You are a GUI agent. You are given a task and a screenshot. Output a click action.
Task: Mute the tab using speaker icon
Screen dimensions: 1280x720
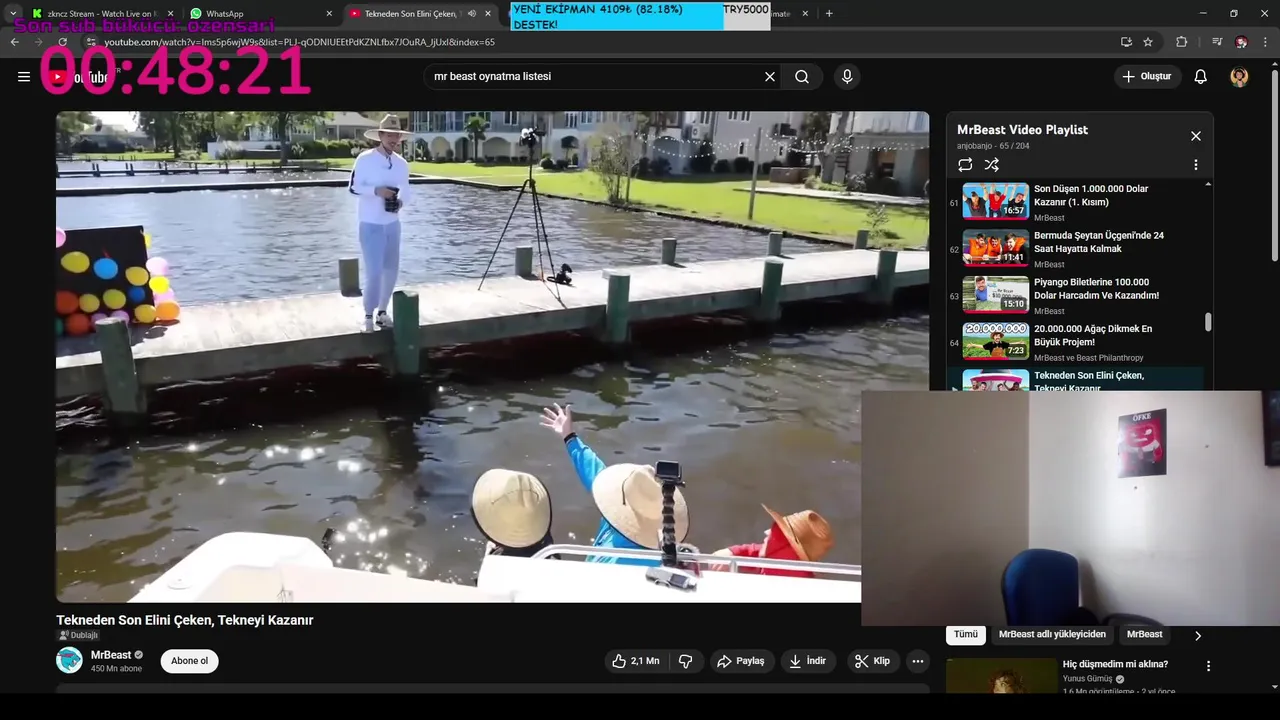[472, 14]
